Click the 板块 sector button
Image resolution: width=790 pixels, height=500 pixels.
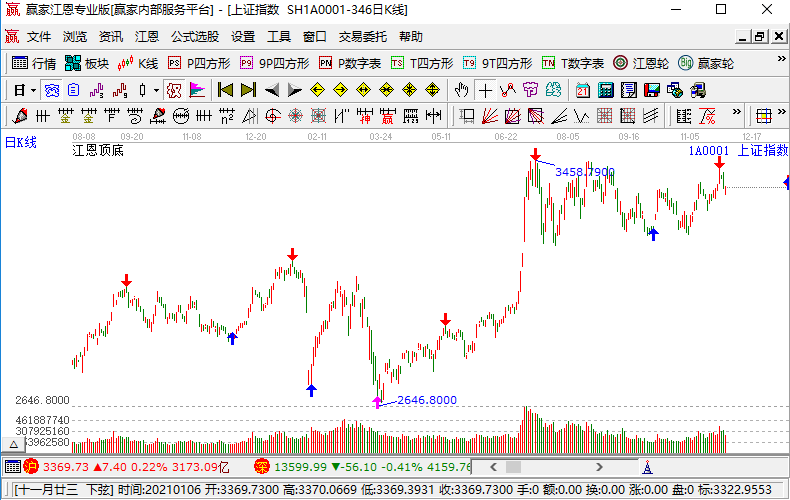point(86,63)
